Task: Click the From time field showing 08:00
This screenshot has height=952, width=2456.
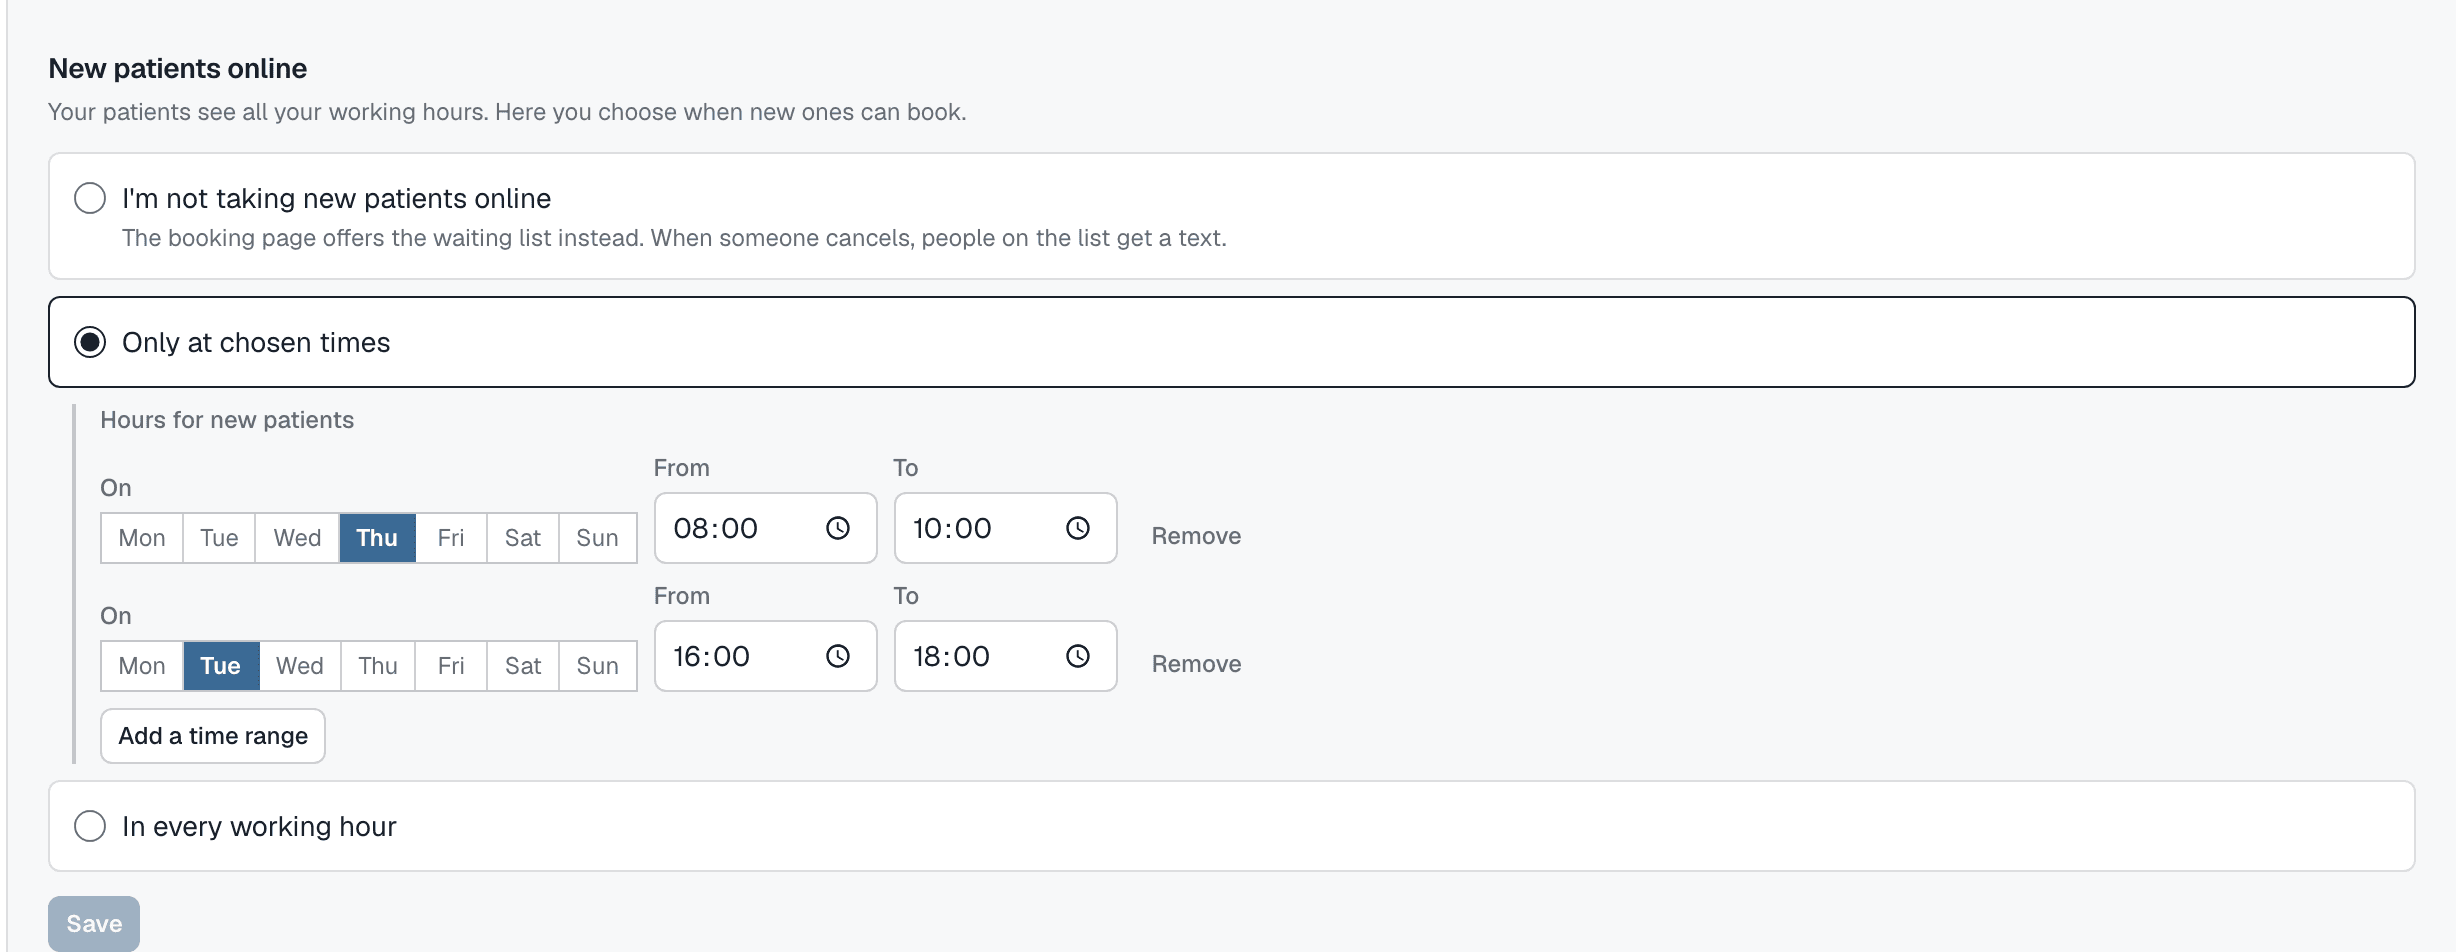Action: coord(766,528)
